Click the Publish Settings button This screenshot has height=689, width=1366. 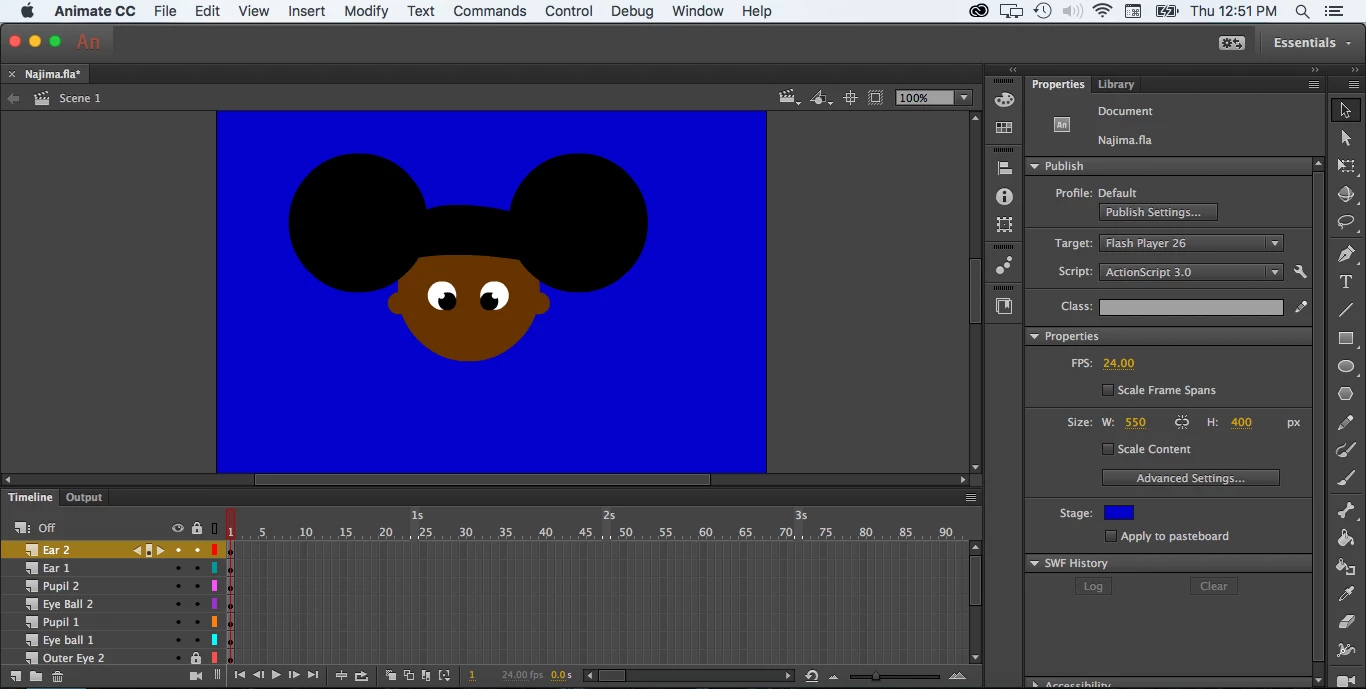(1158, 212)
